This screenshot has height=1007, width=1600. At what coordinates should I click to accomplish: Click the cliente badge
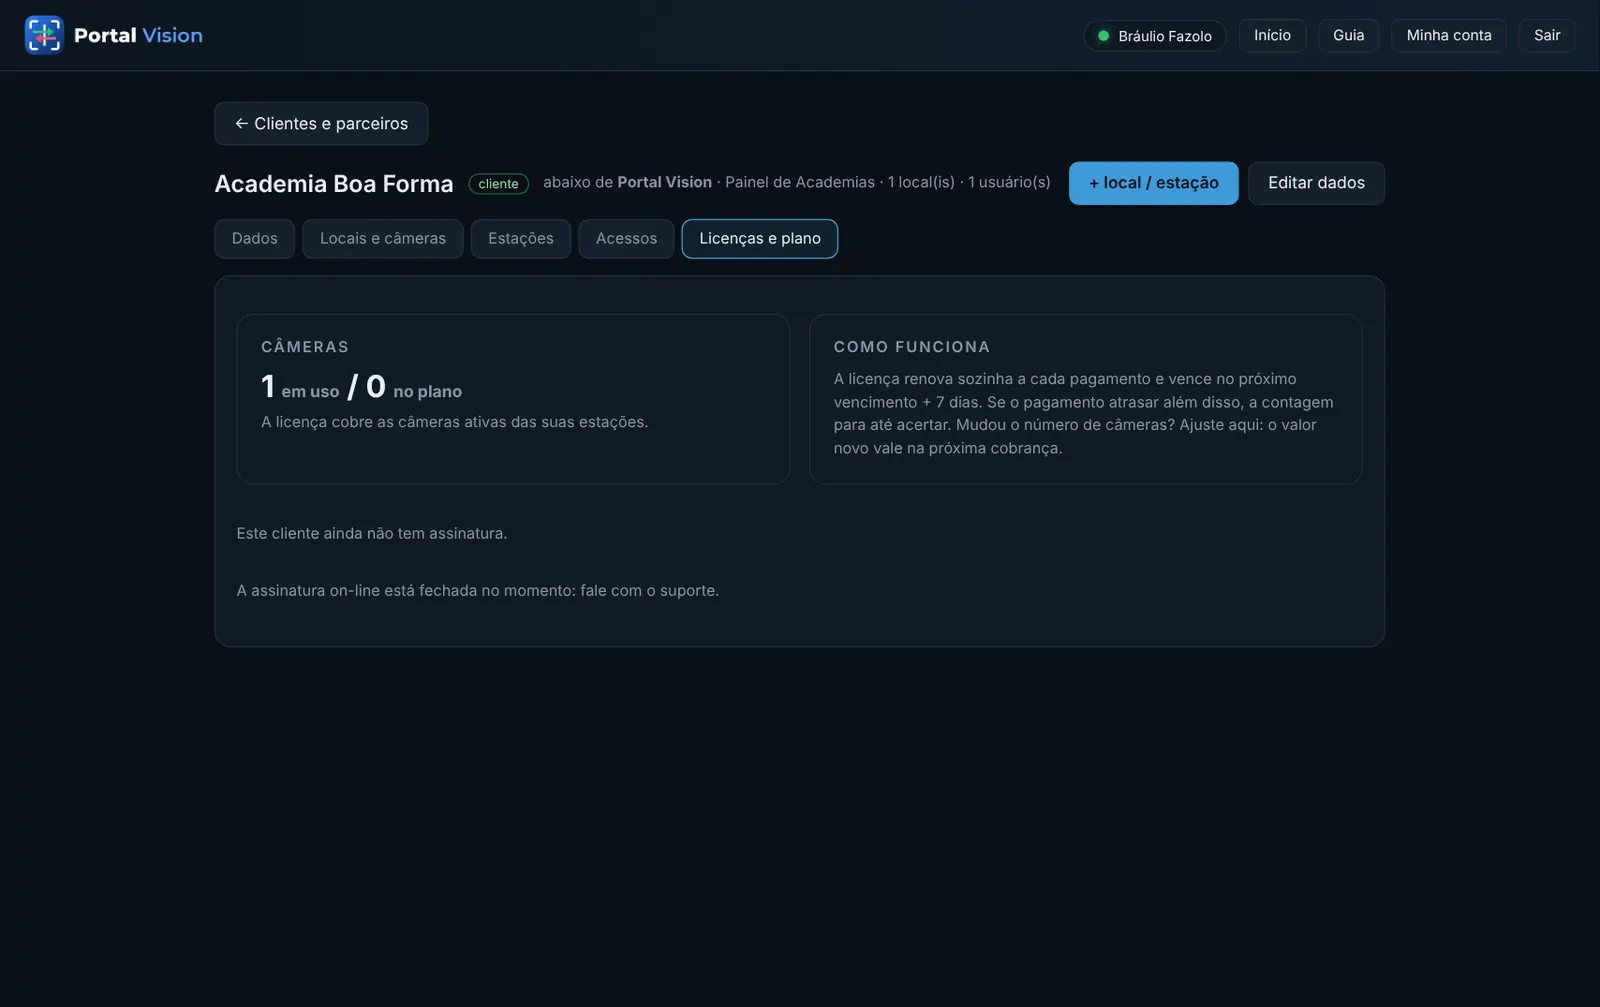coord(498,184)
